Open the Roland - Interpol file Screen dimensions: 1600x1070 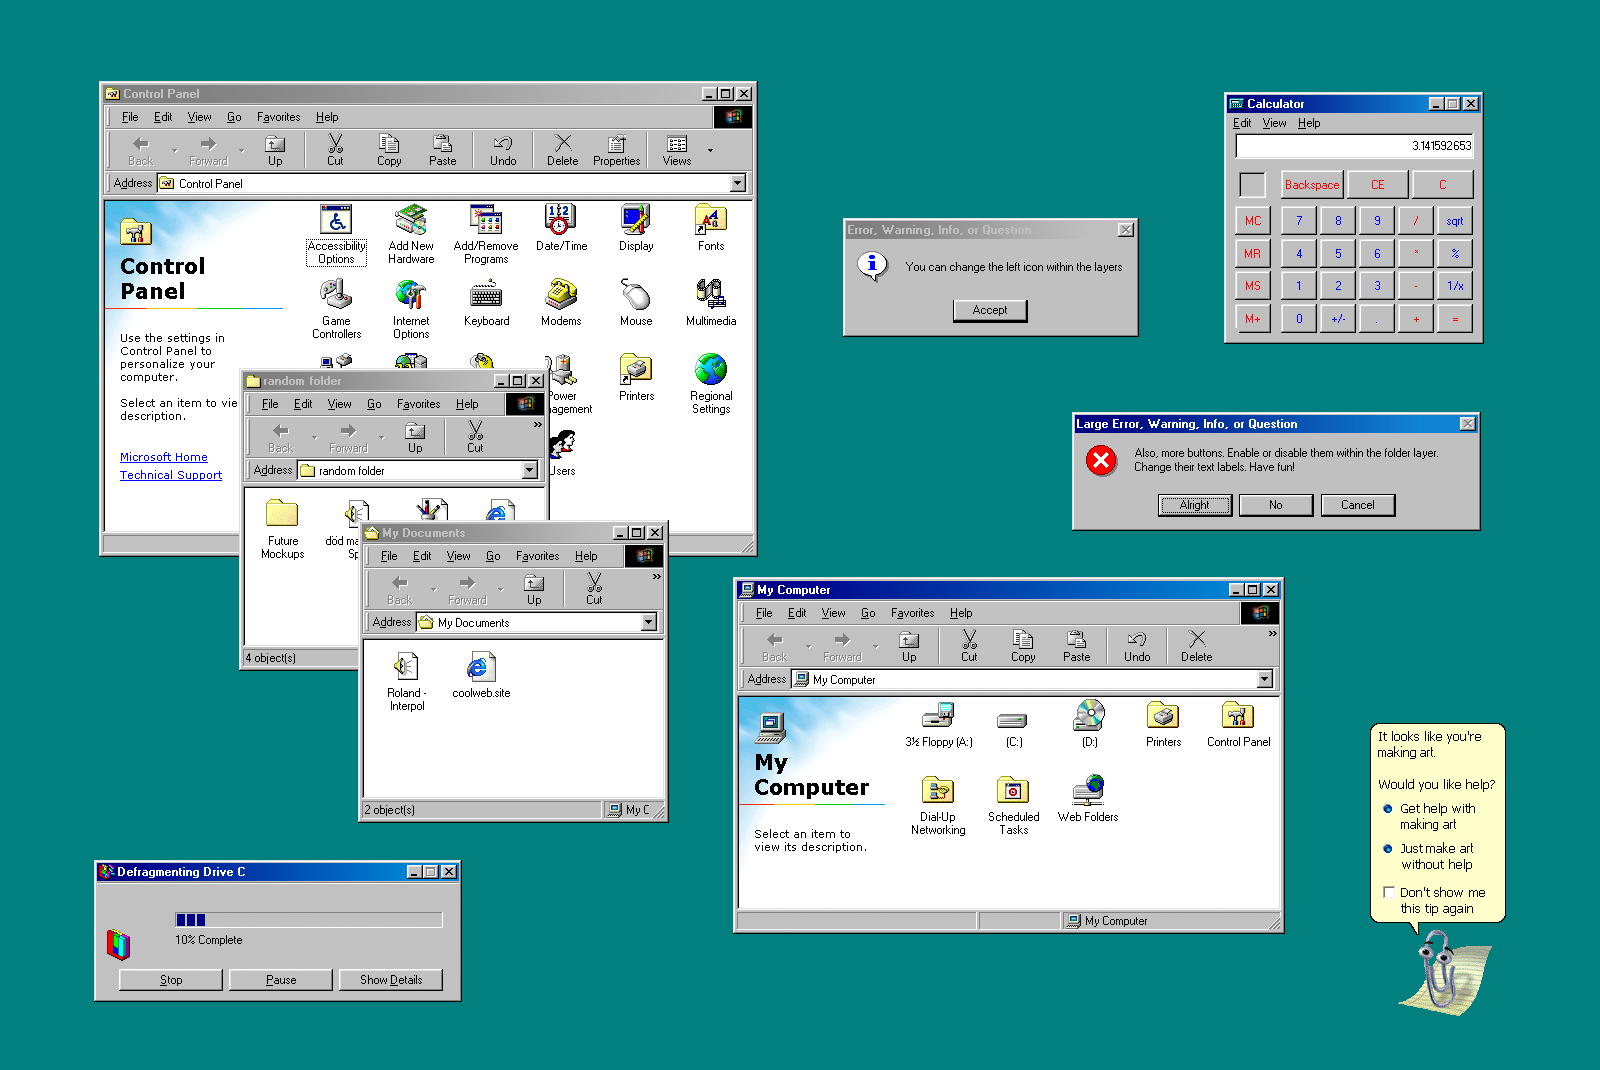406,681
